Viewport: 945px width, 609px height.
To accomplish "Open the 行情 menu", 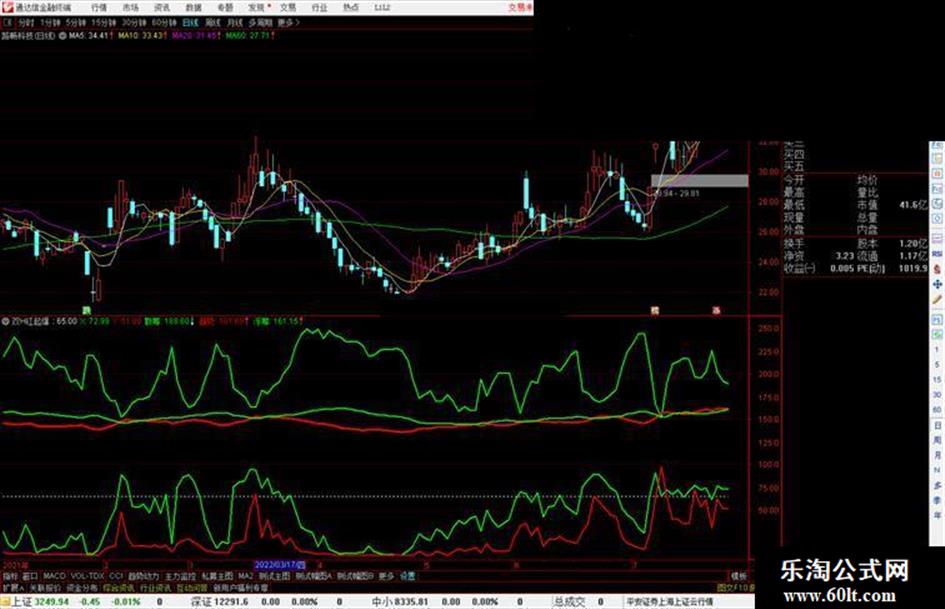I will tap(99, 7).
